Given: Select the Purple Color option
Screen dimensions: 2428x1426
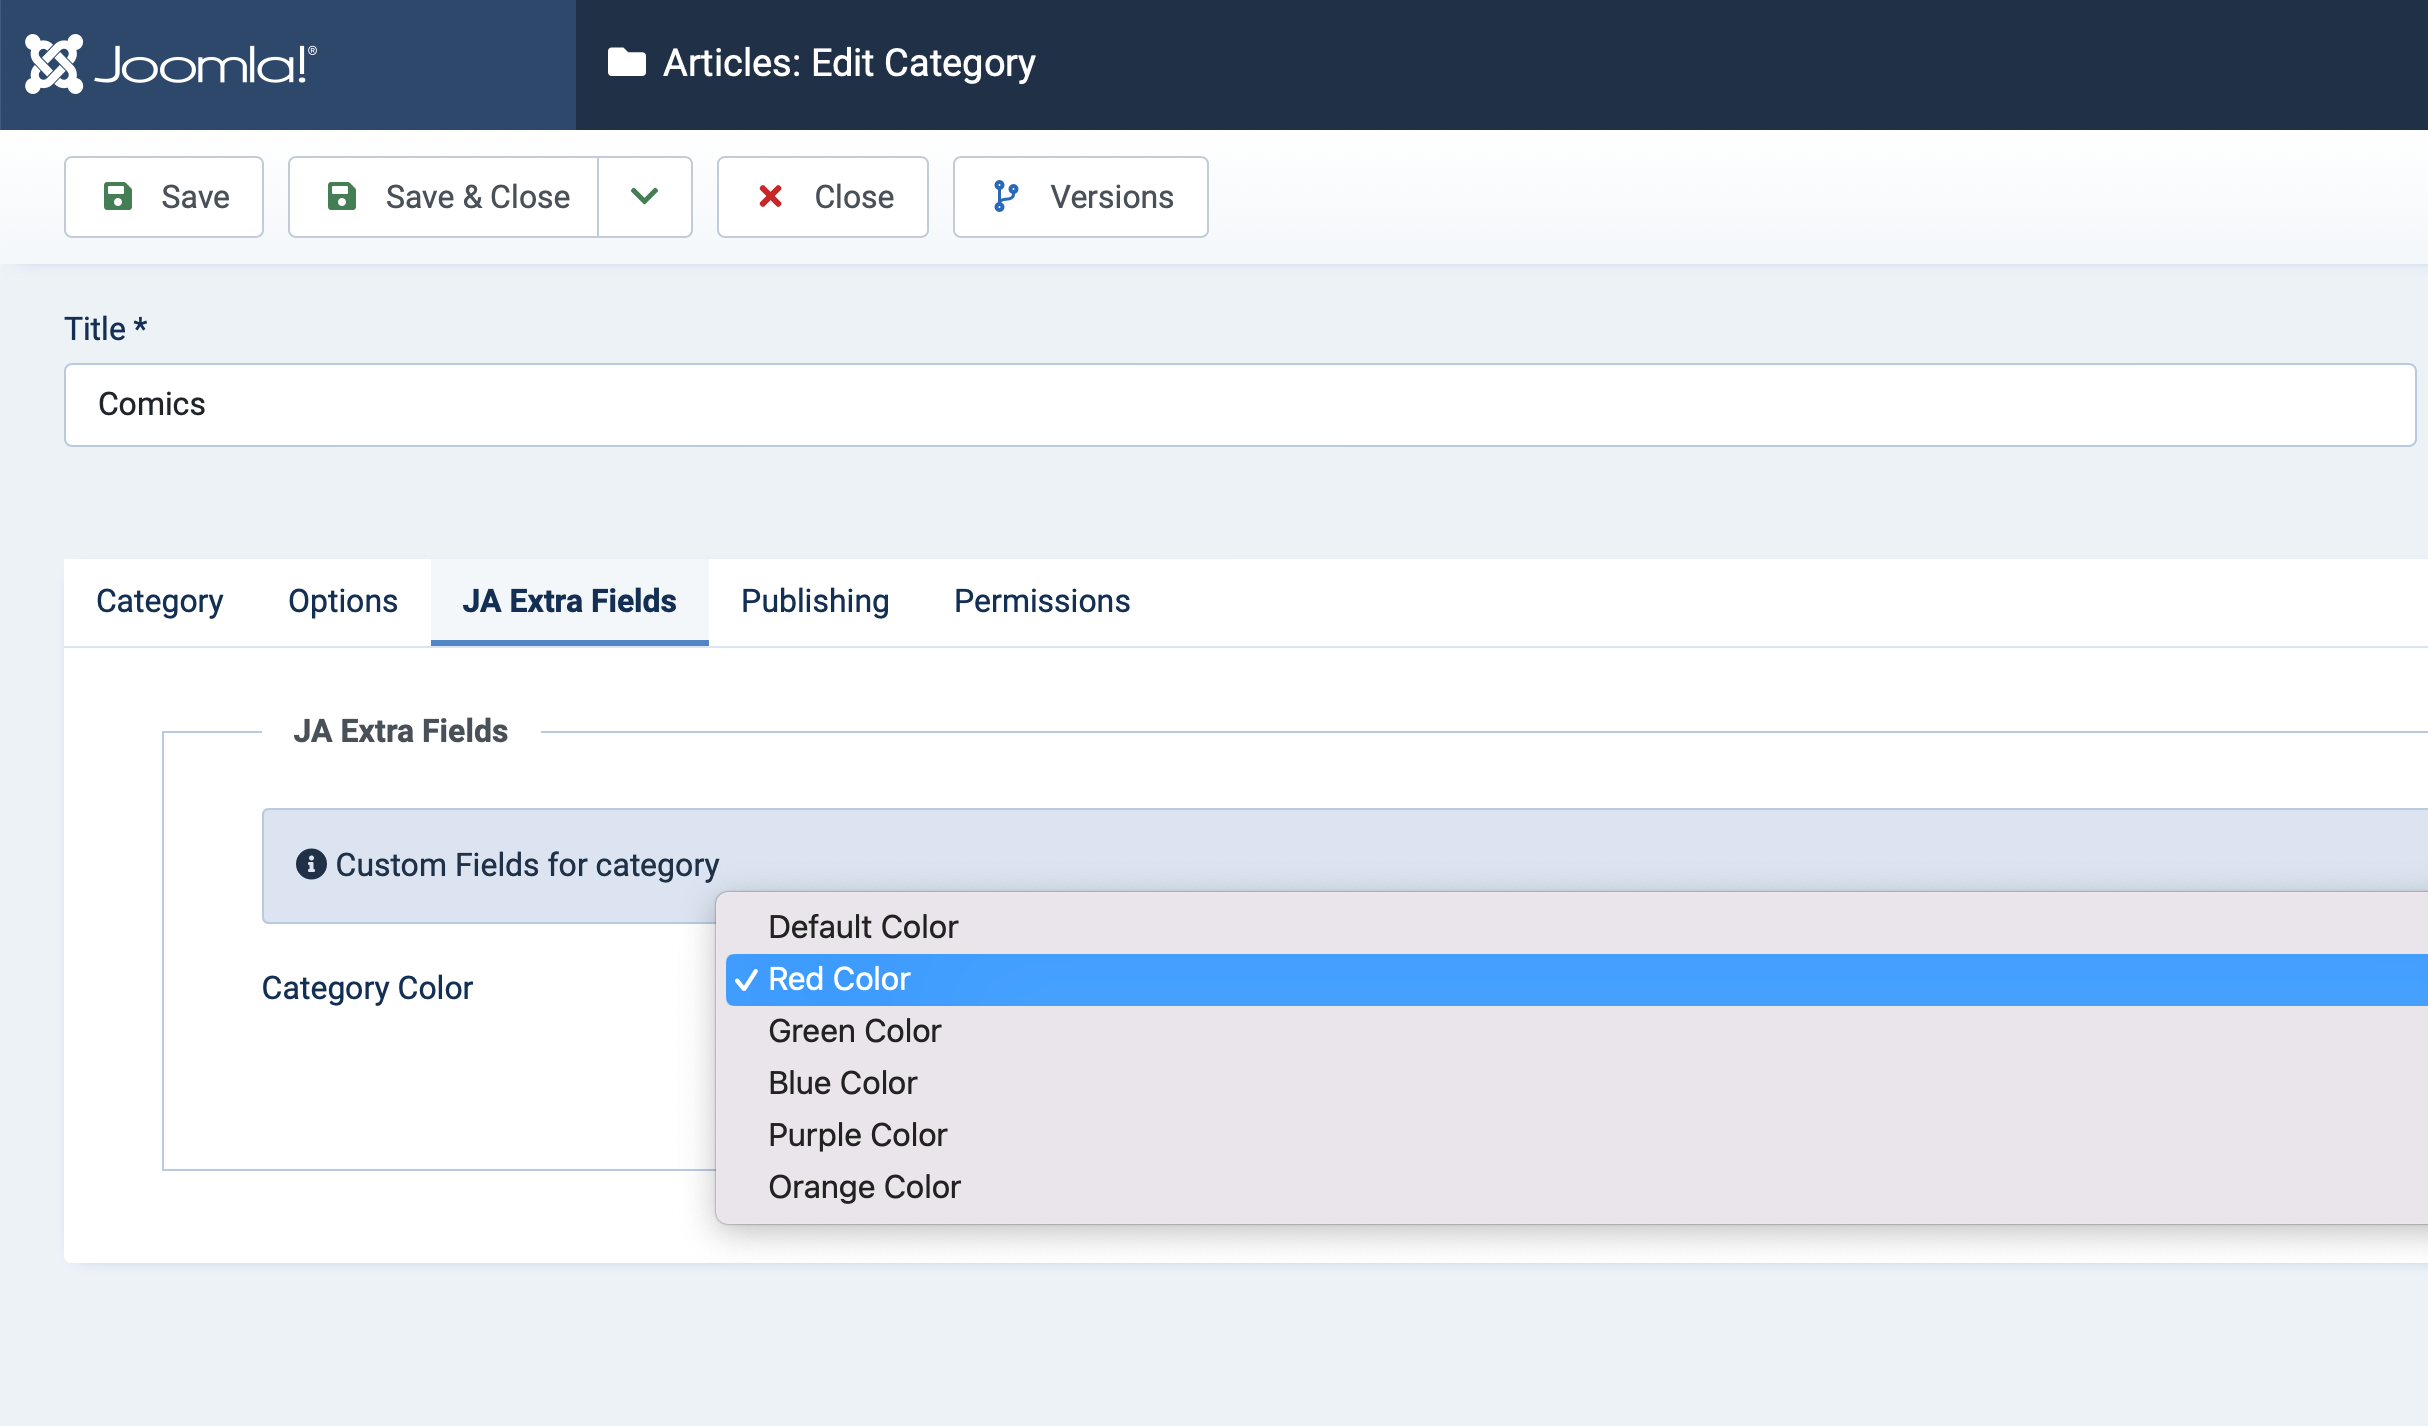Looking at the screenshot, I should click(857, 1135).
